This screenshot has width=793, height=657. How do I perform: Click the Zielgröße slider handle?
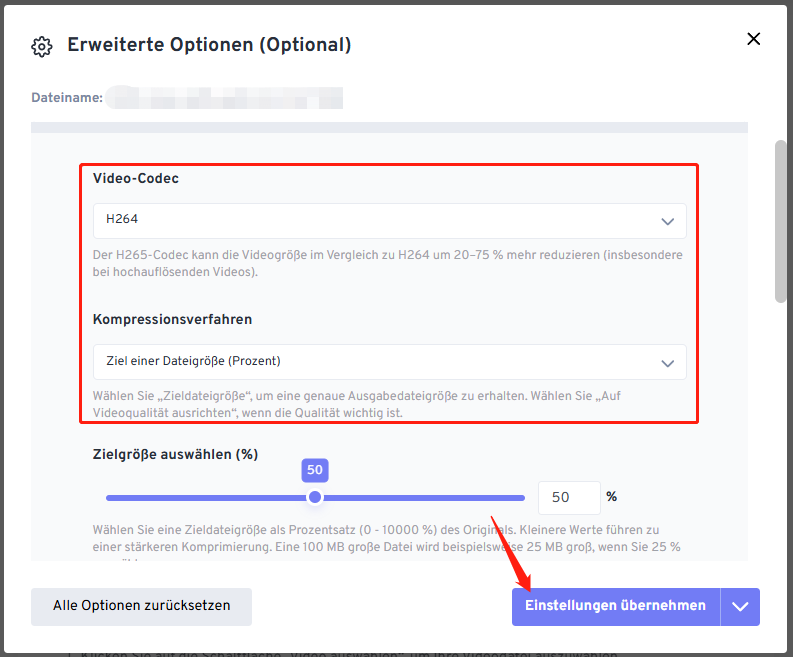315,497
